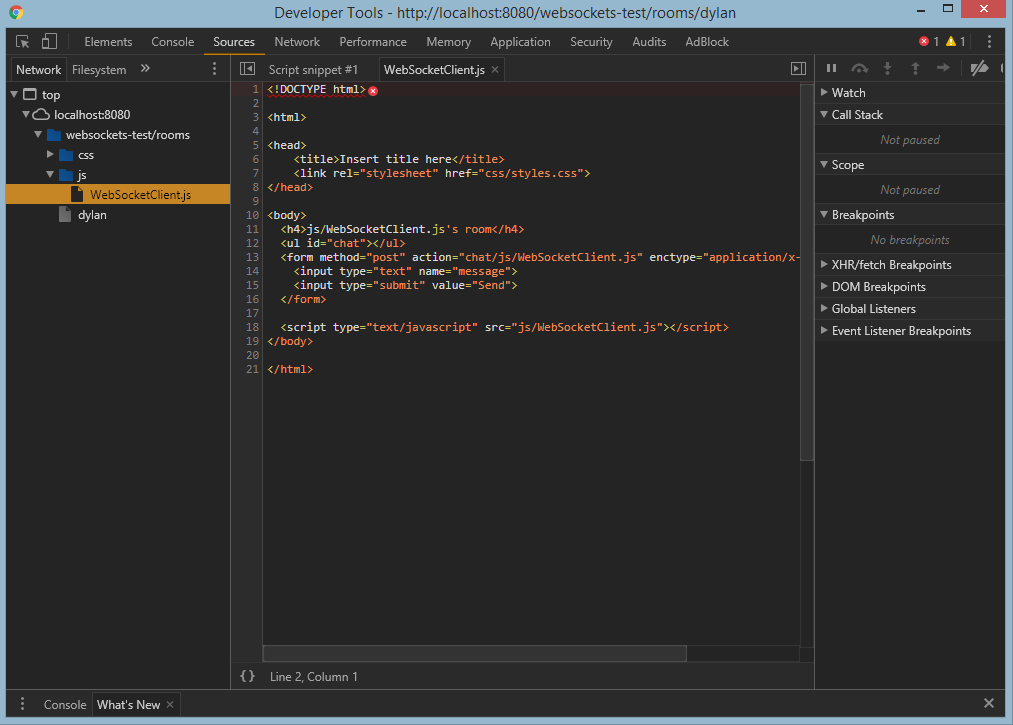Click line number 18 in the gutter
1013x725 pixels.
[x=252, y=327]
